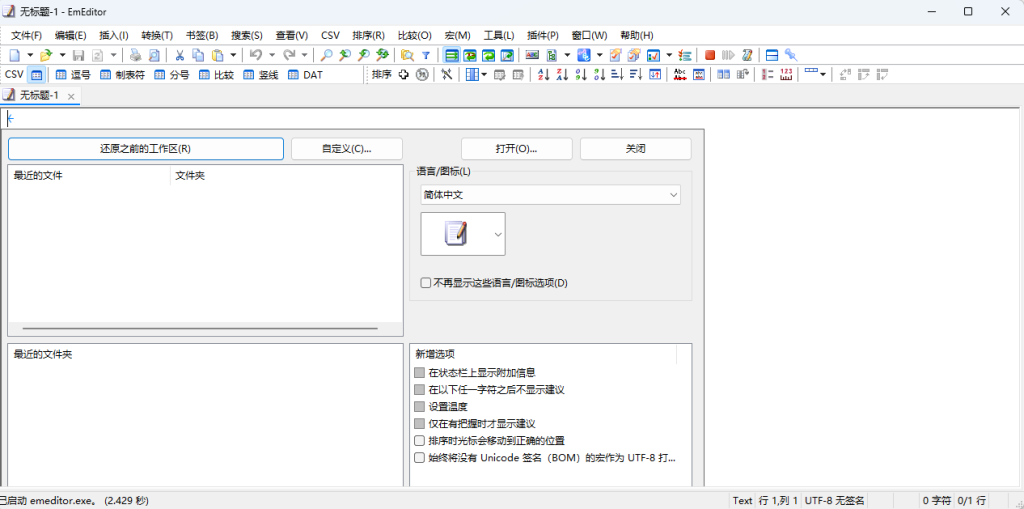Click UTF-8 无签名 in status bar
The width and height of the screenshot is (1024, 509).
pyautogui.click(x=835, y=501)
